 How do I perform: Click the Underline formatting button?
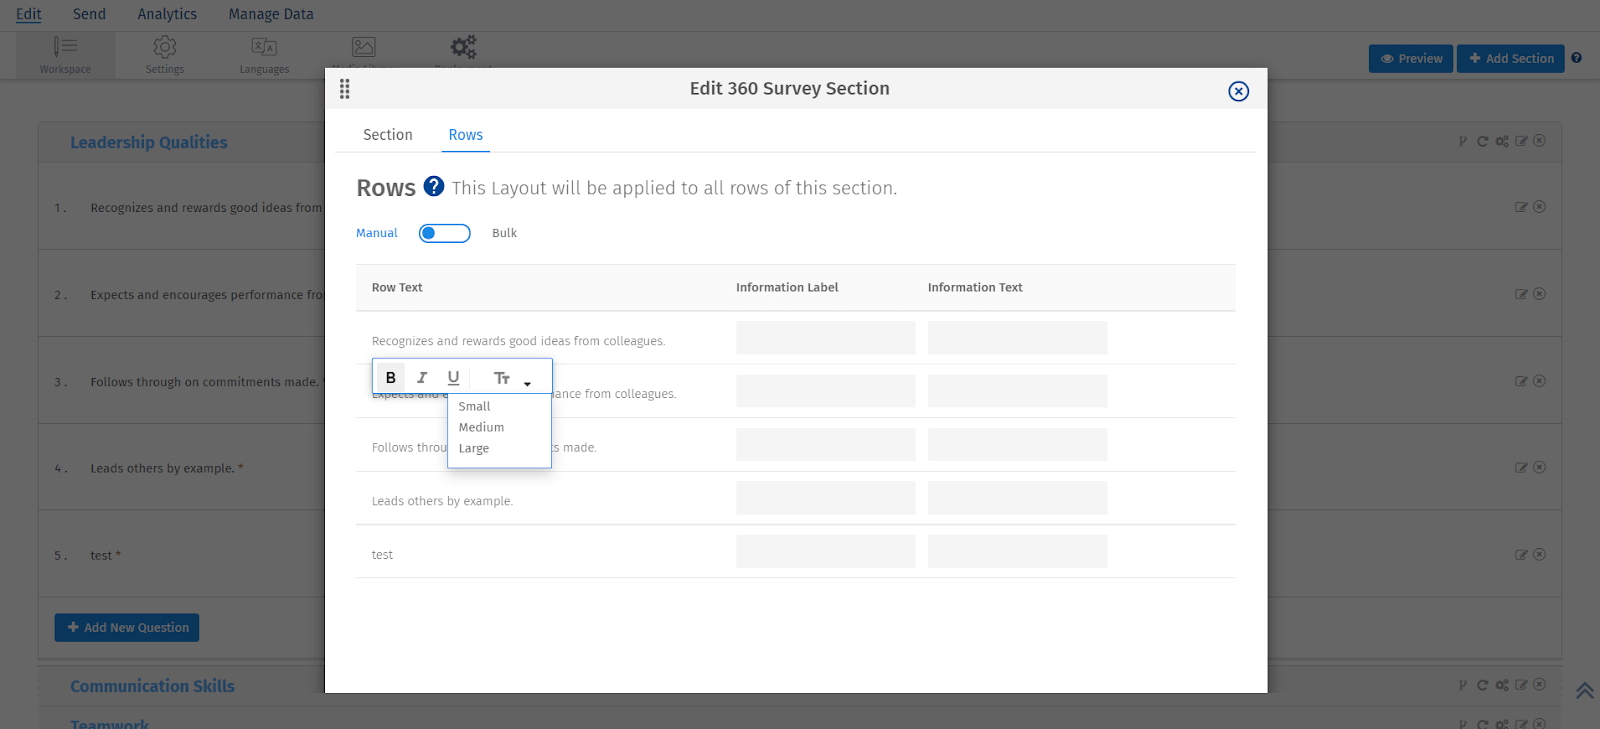pos(453,378)
